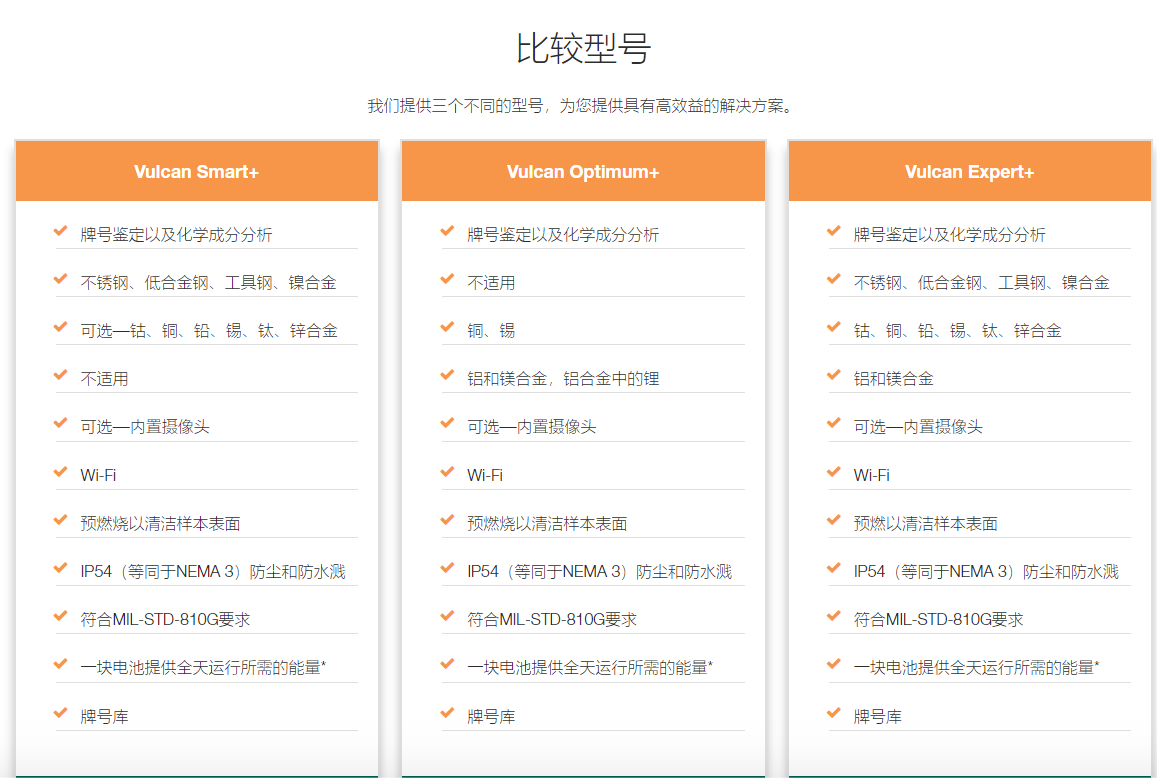Select the Vulcan Smart+ orange header

point(196,171)
